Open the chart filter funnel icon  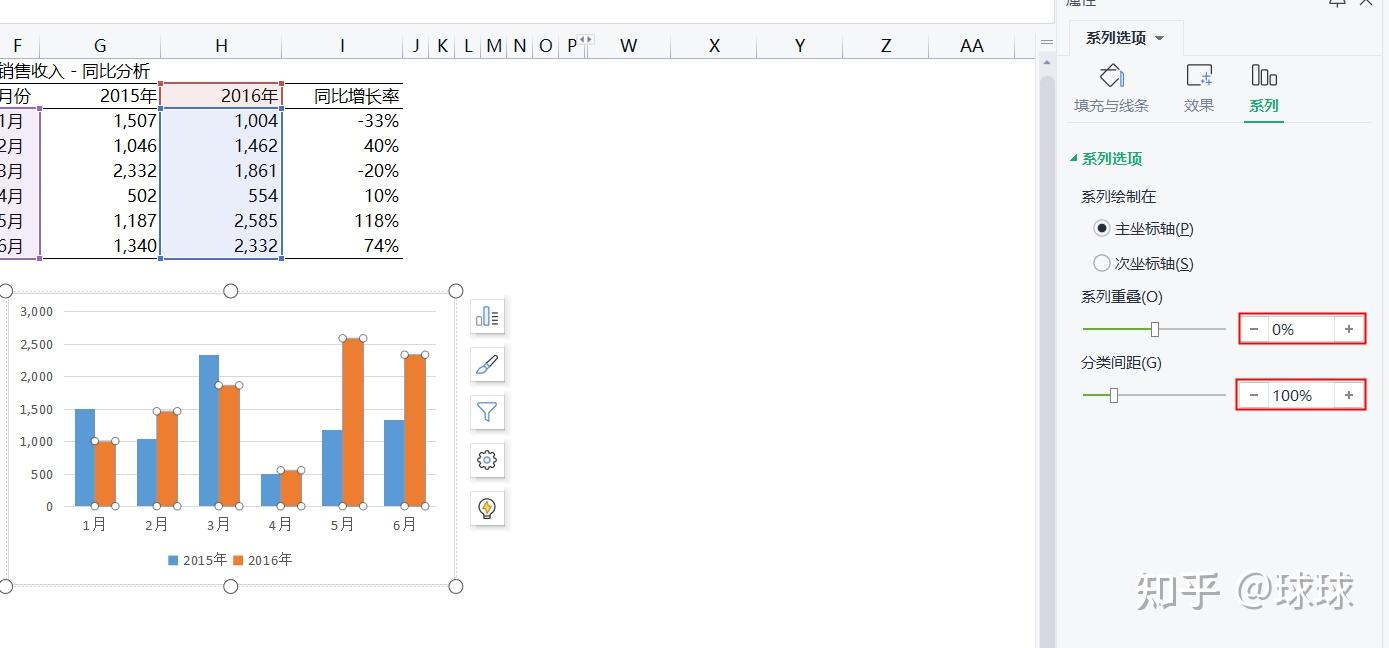click(x=487, y=412)
